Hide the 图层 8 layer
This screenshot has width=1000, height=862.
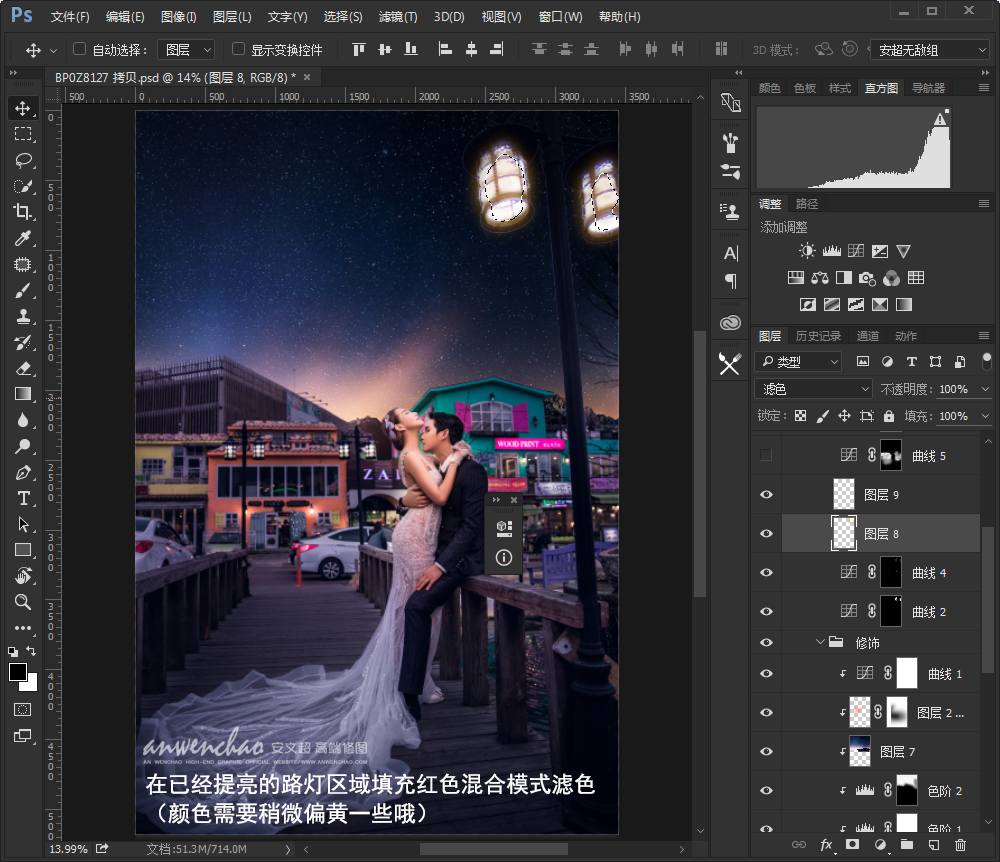click(766, 533)
